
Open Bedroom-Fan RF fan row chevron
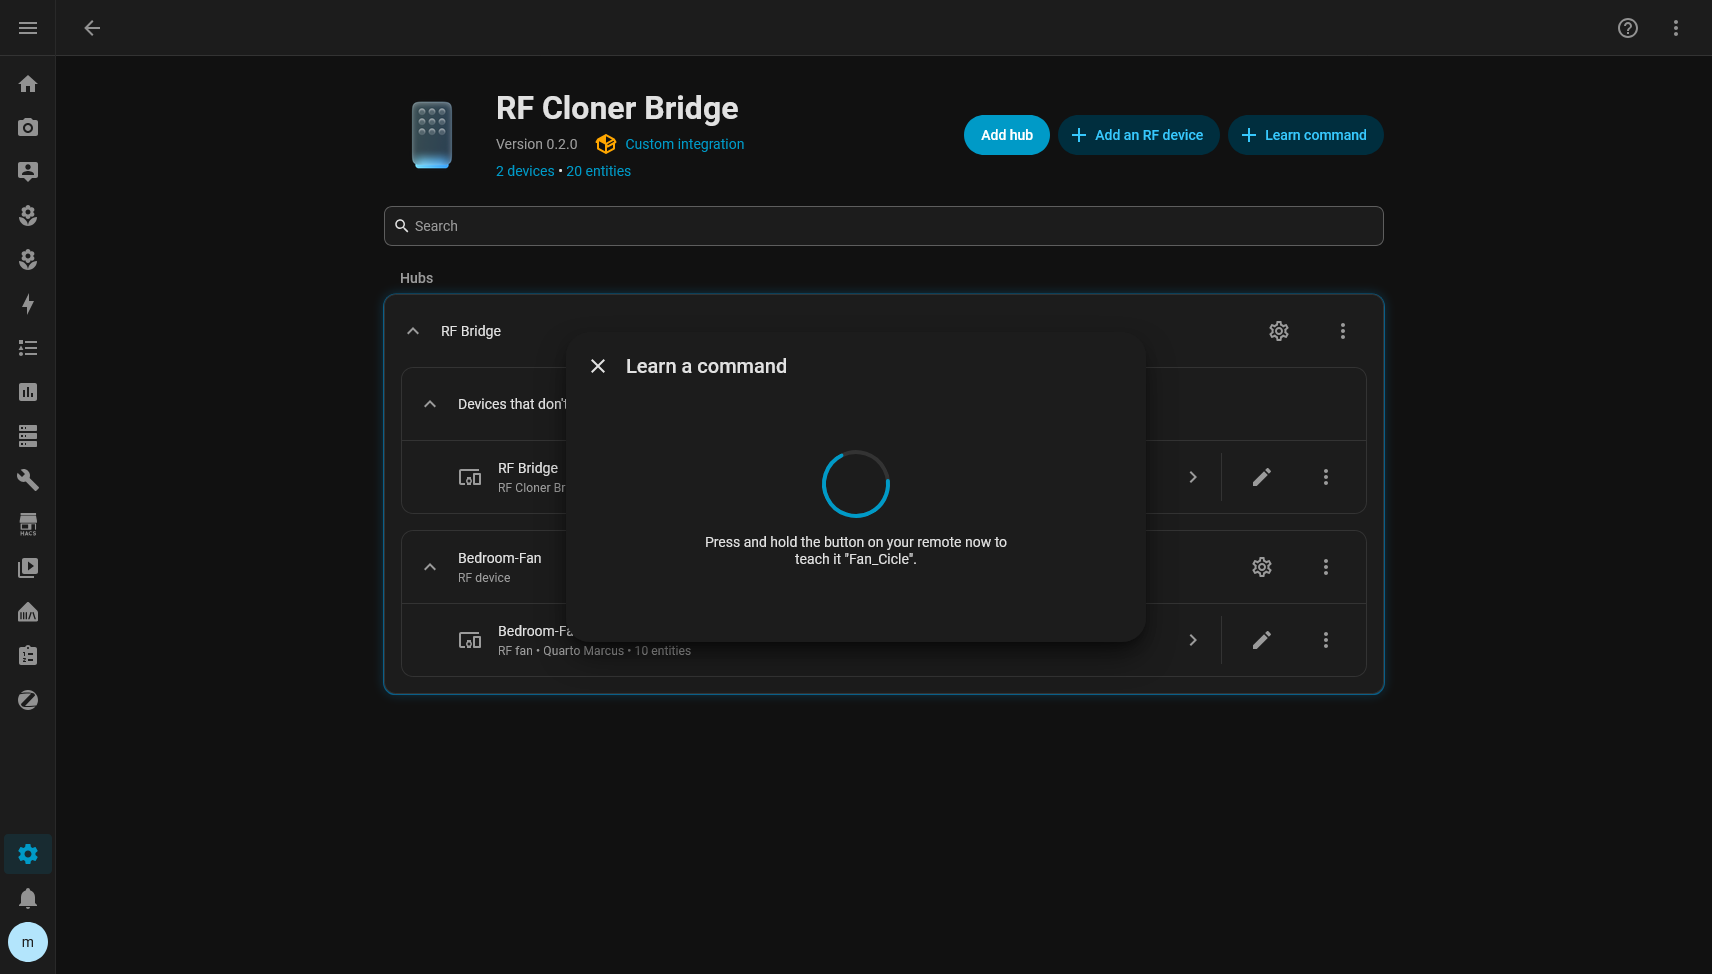(1193, 640)
